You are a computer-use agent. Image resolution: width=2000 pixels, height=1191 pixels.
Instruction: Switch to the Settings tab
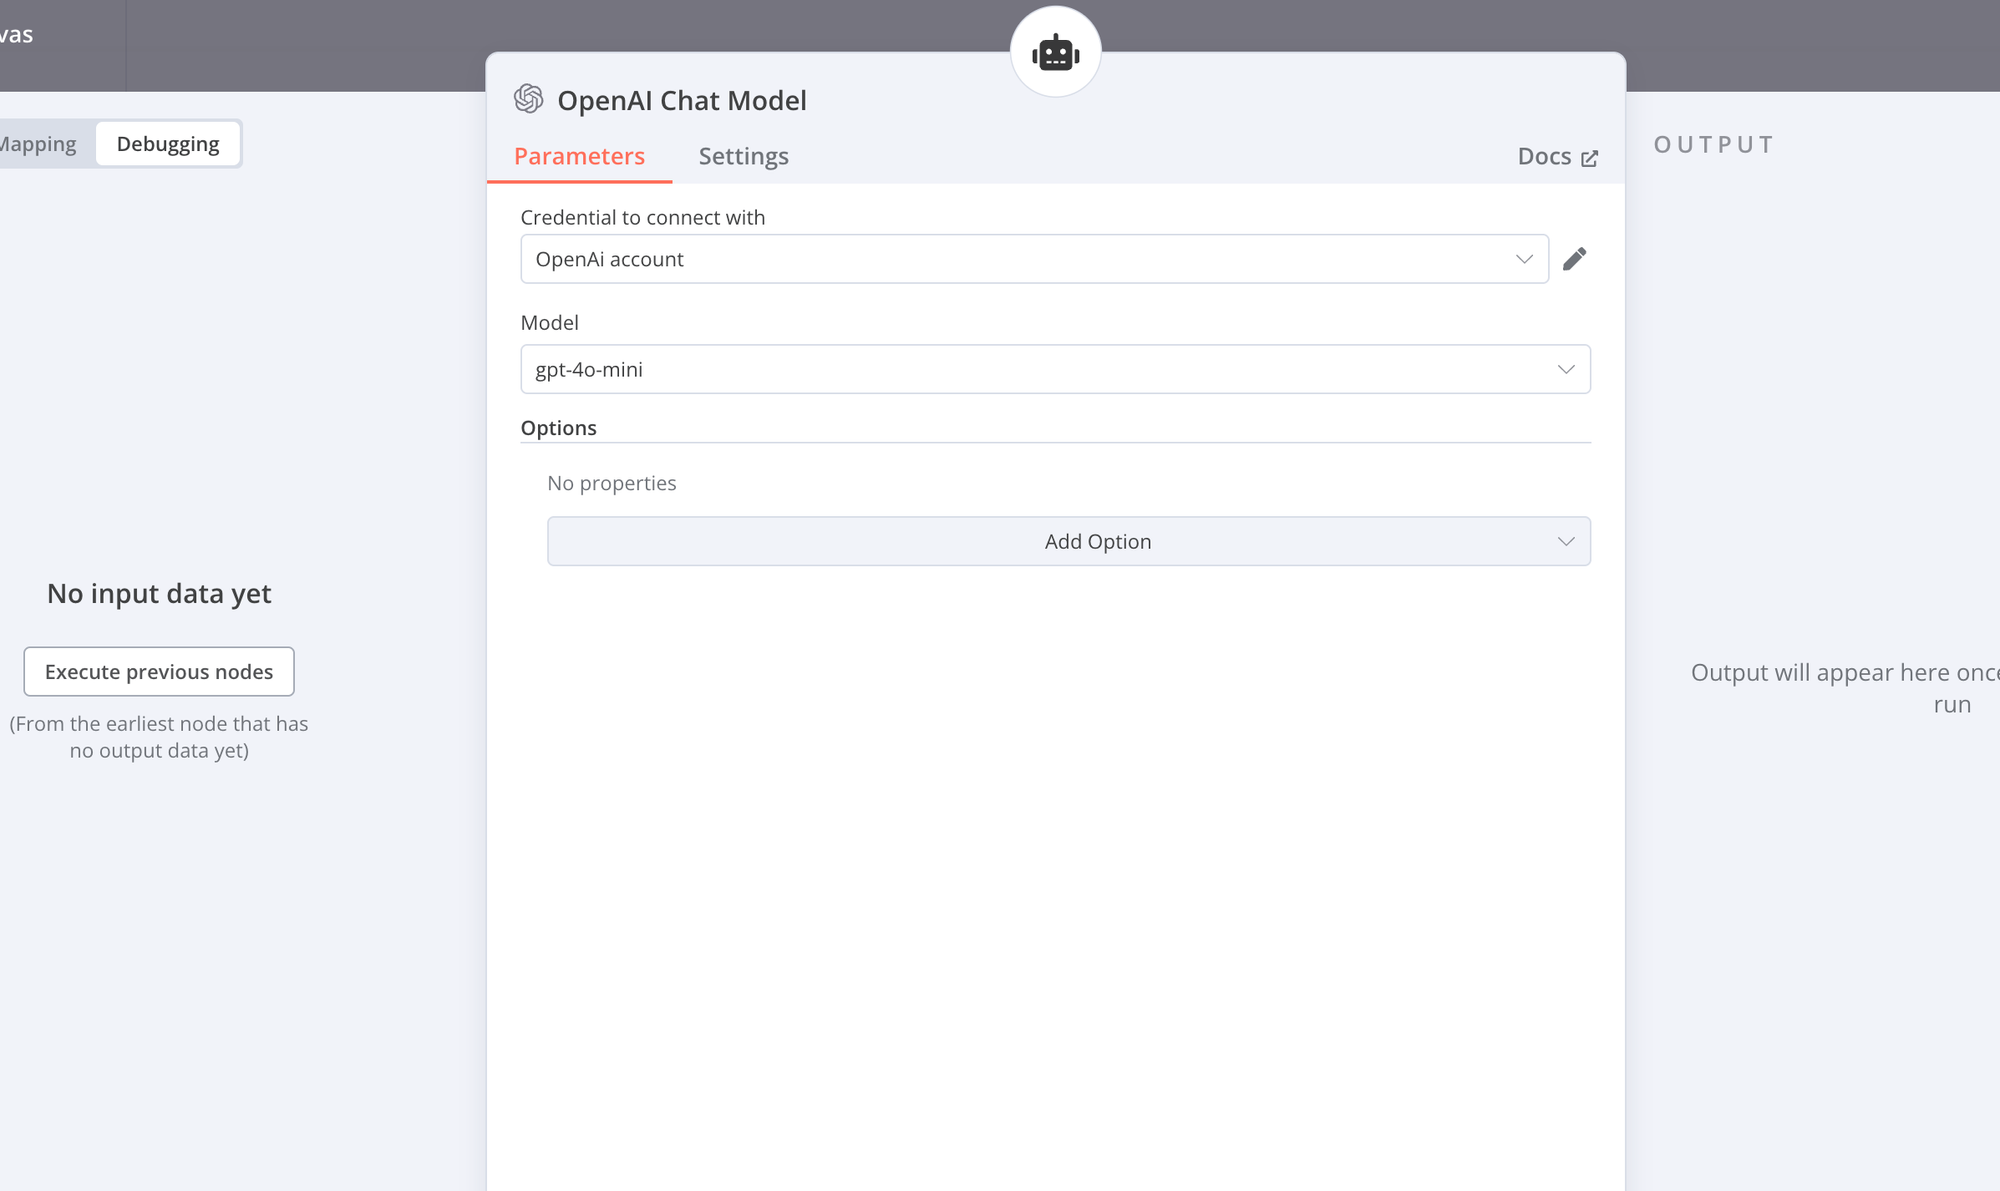coord(743,156)
